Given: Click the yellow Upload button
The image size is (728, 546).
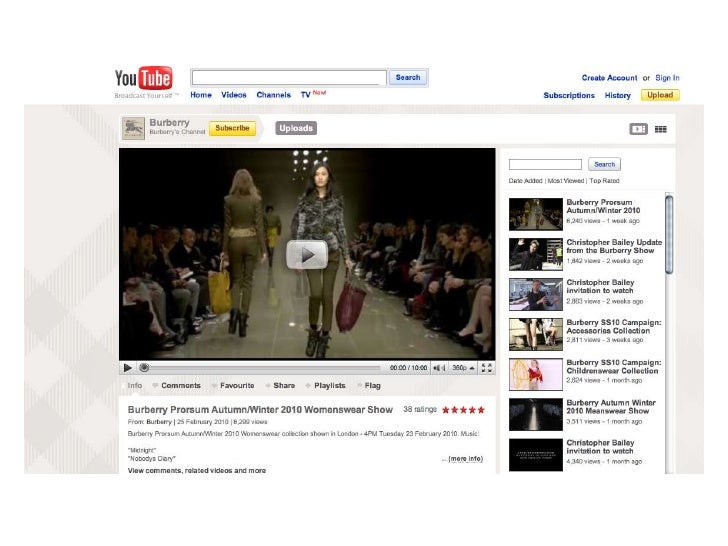Looking at the screenshot, I should [660, 95].
